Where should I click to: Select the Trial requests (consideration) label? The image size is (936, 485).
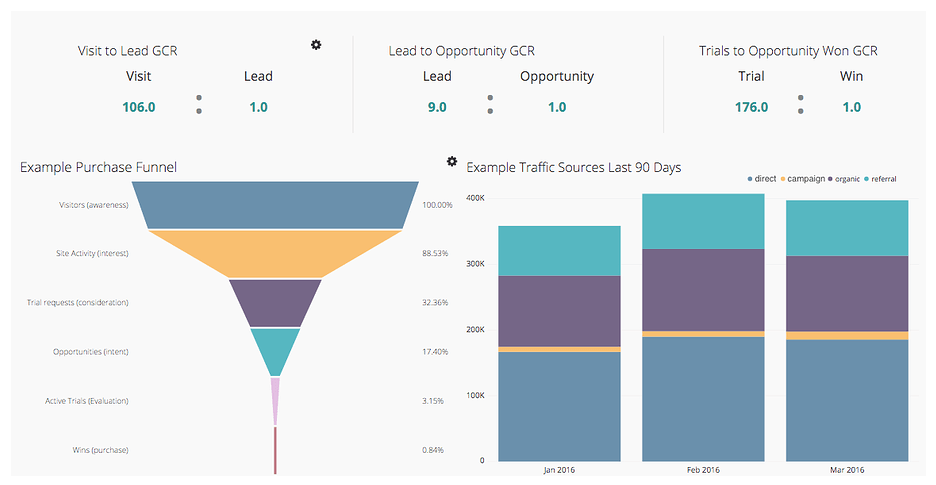point(78,302)
